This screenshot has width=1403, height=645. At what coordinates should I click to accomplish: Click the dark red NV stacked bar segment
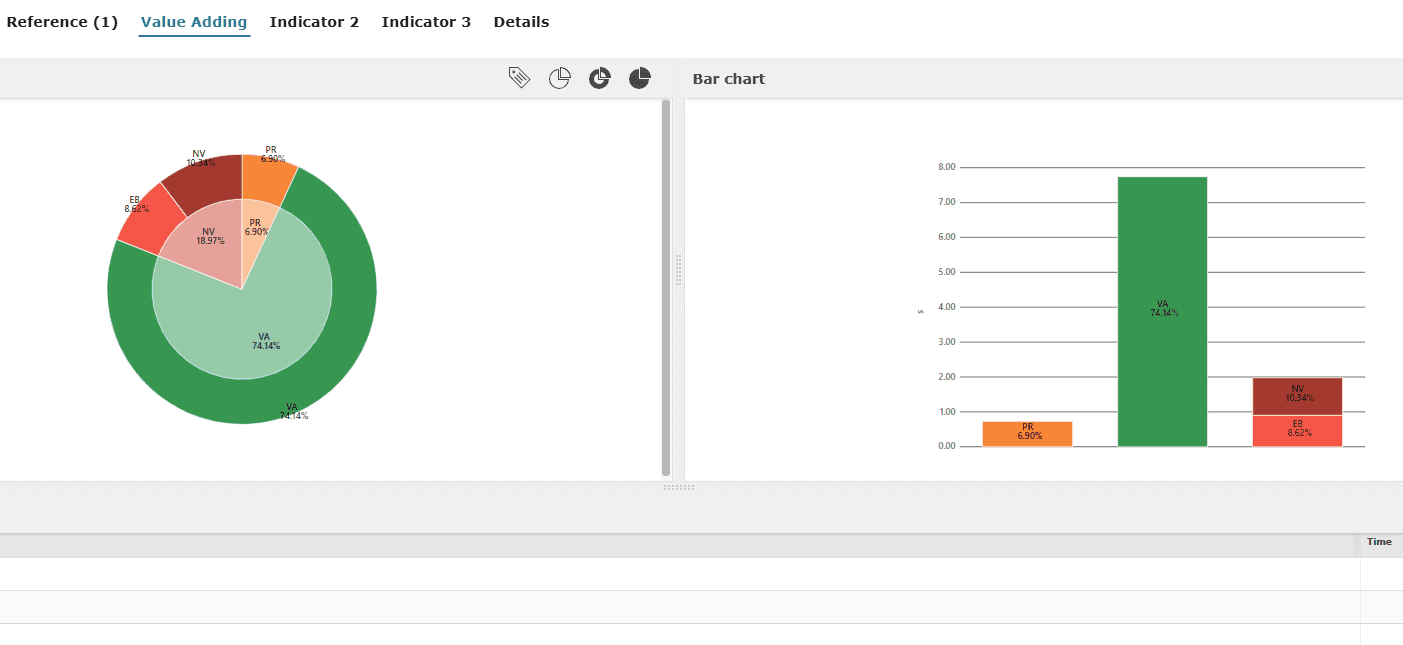click(x=1297, y=396)
